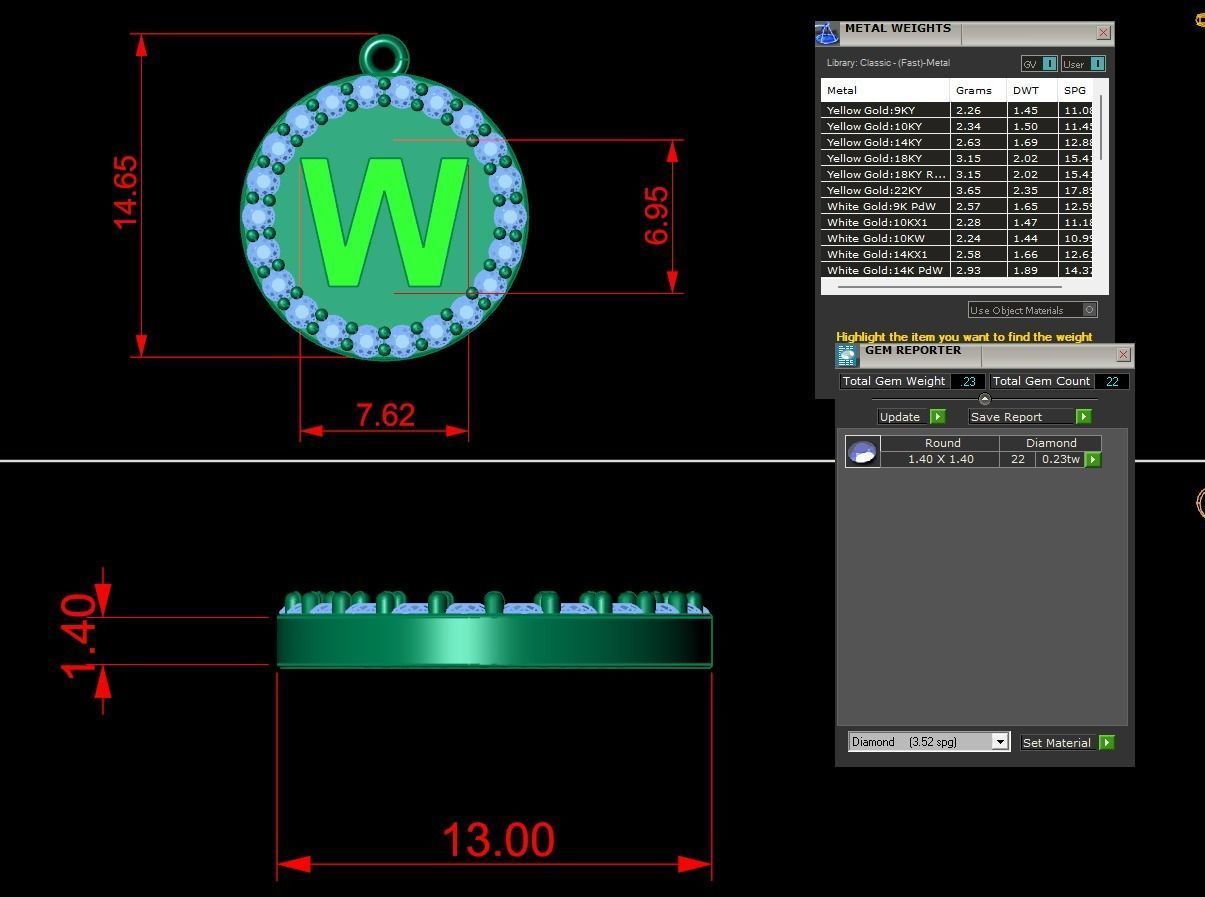Click the SPG column header

[x=1076, y=90]
